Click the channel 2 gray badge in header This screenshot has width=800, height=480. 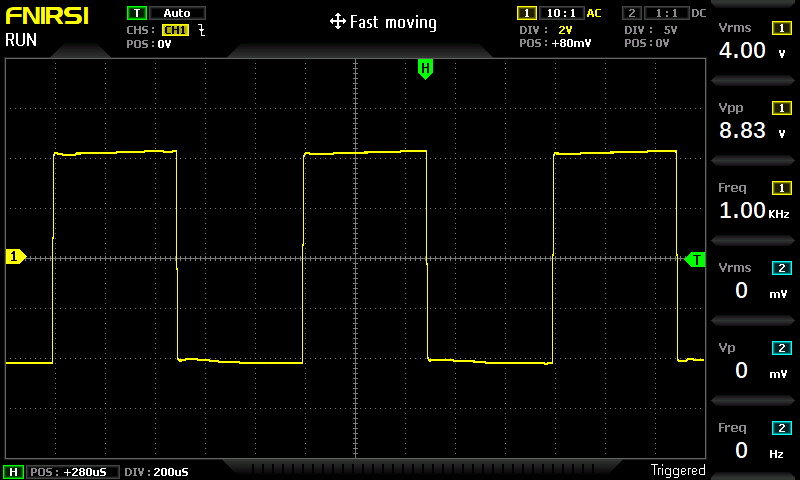click(632, 13)
